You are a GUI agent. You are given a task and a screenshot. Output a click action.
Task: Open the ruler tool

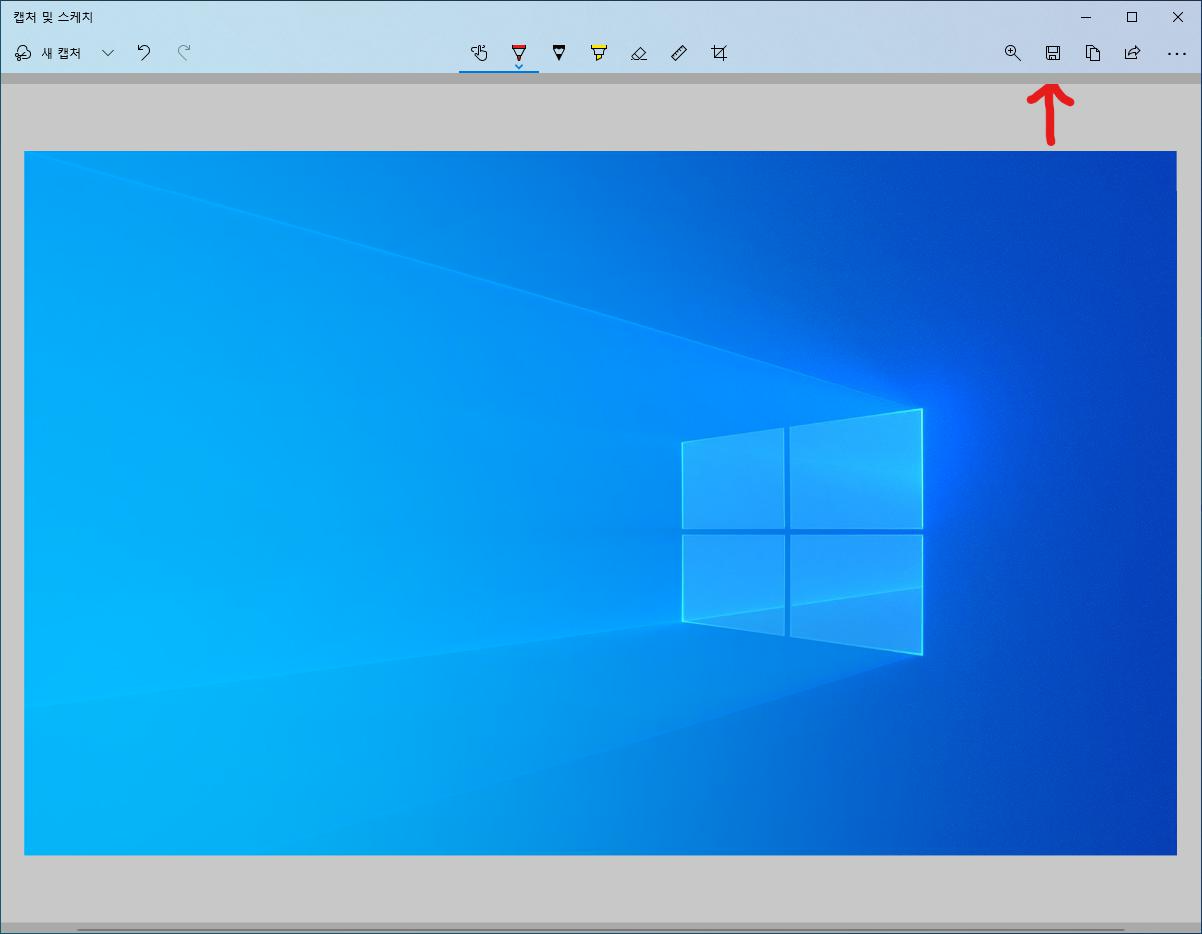click(679, 53)
